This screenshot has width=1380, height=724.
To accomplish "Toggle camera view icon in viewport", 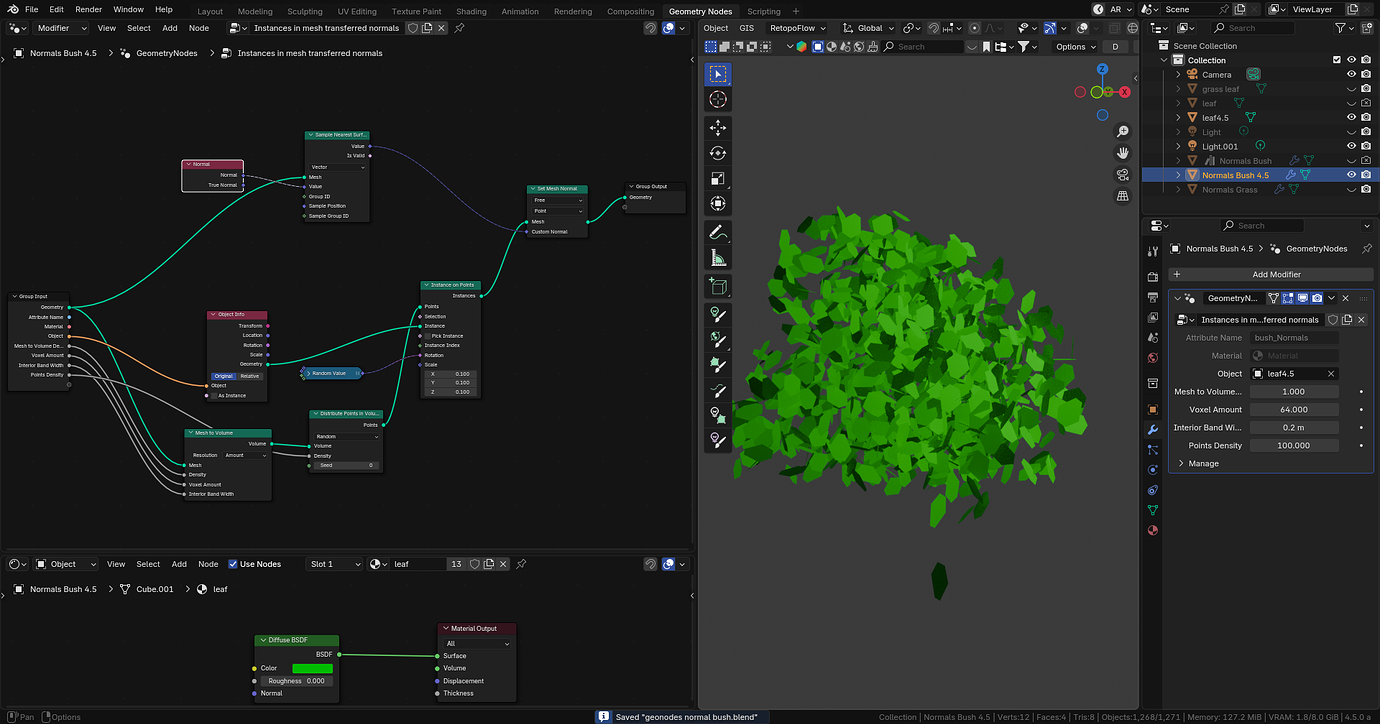I will tap(1123, 174).
